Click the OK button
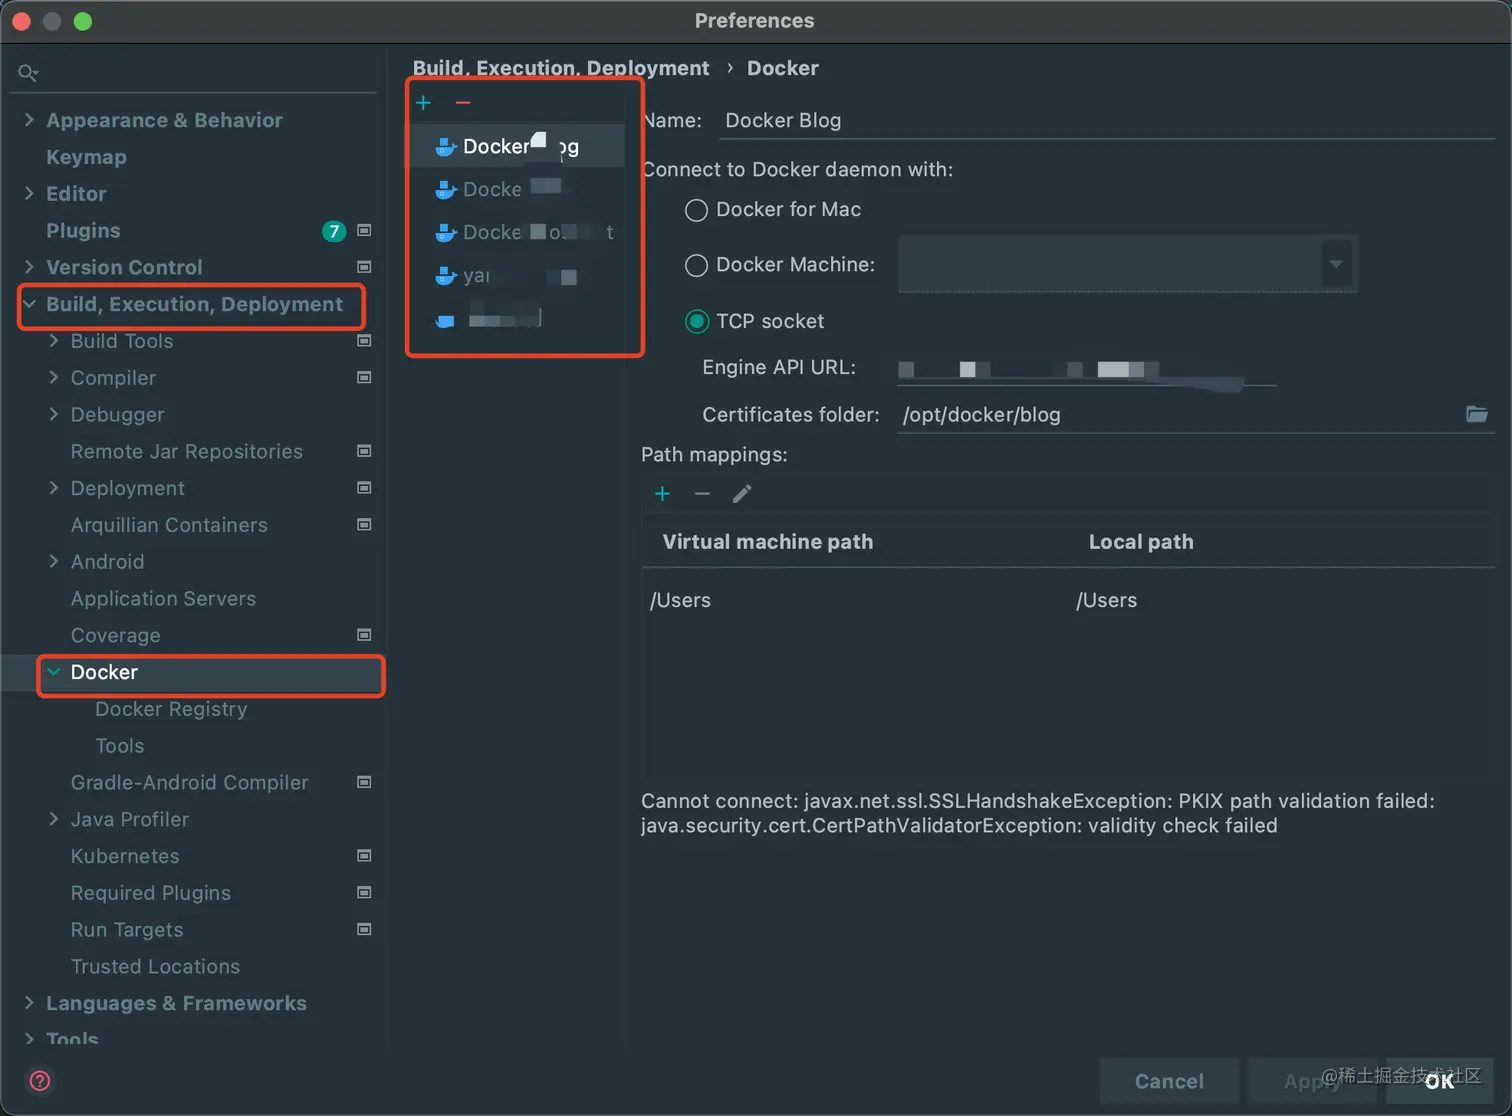1512x1116 pixels. [1439, 1081]
